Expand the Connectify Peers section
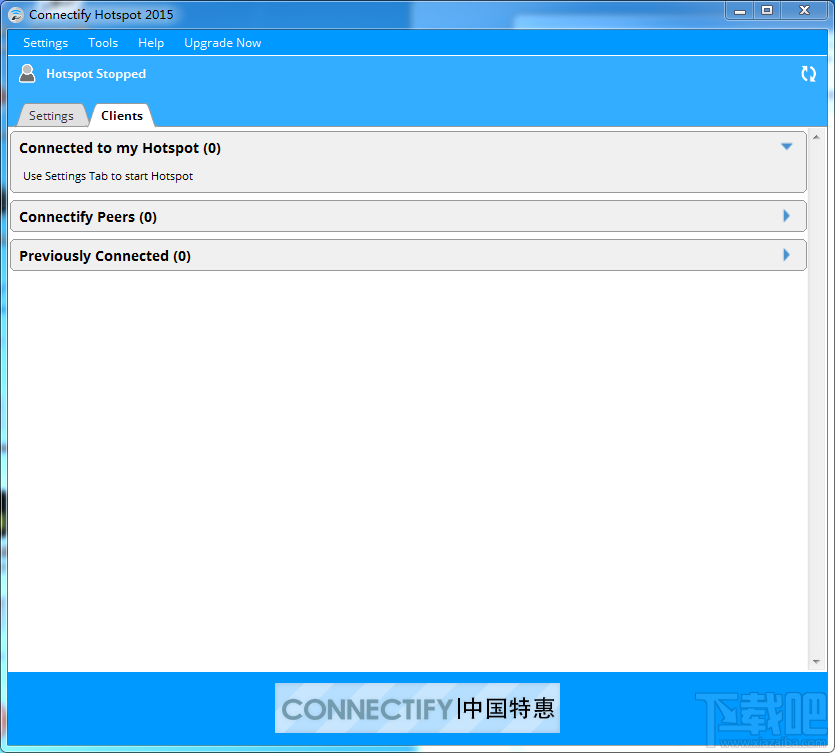The image size is (835, 753). 787,216
